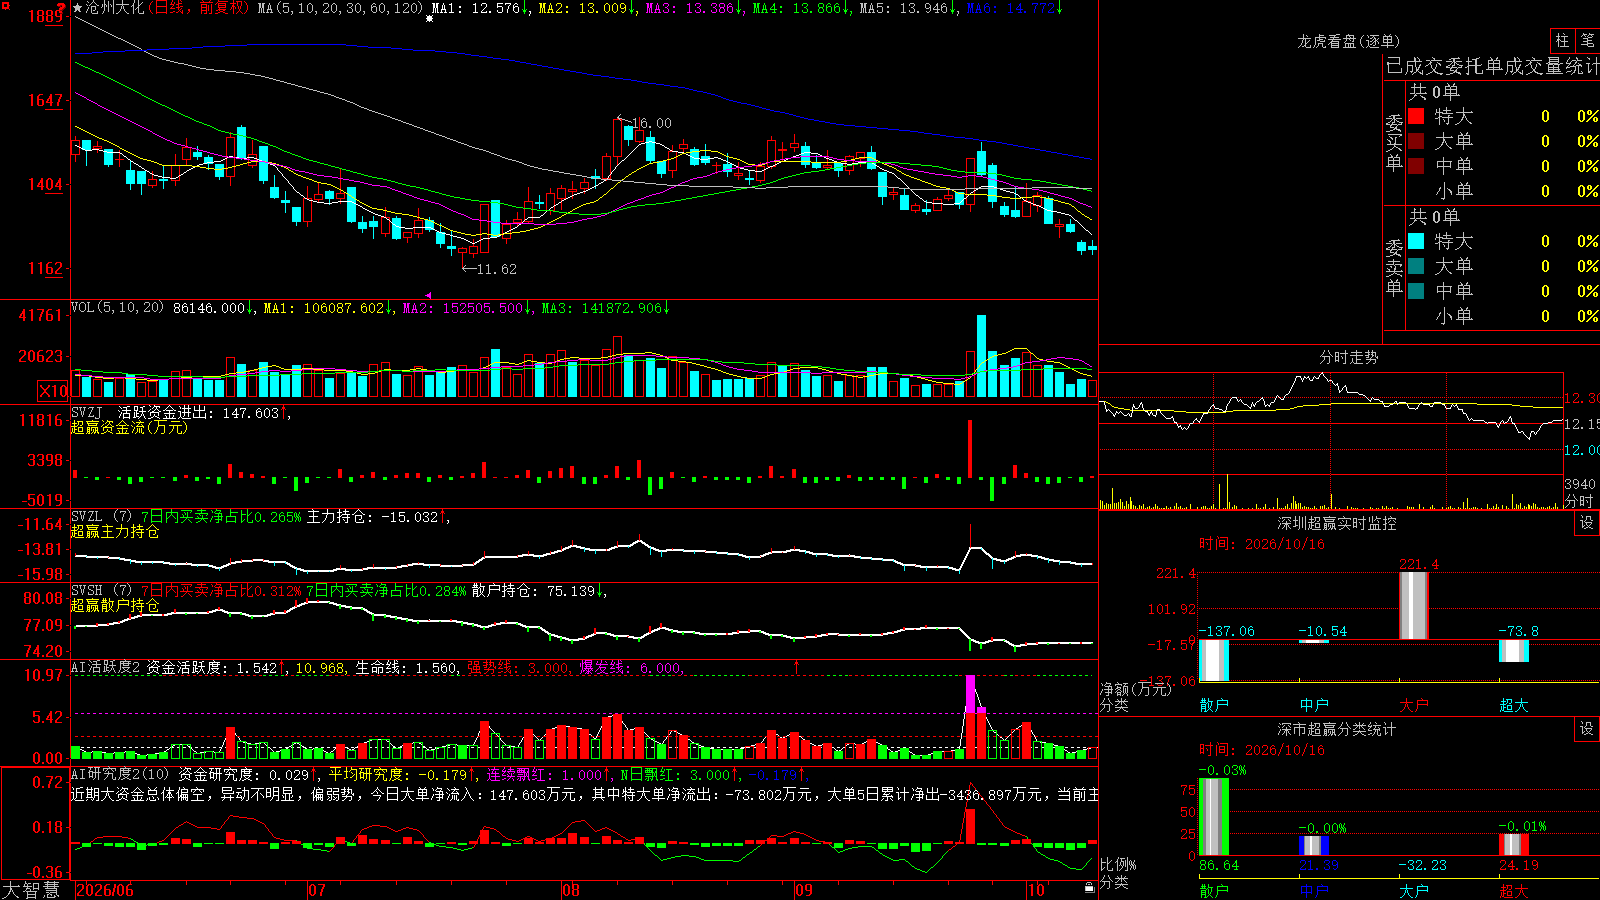Click the 2026/06 date on the time axis
Viewport: 1600px width, 900px height.
tap(105, 890)
